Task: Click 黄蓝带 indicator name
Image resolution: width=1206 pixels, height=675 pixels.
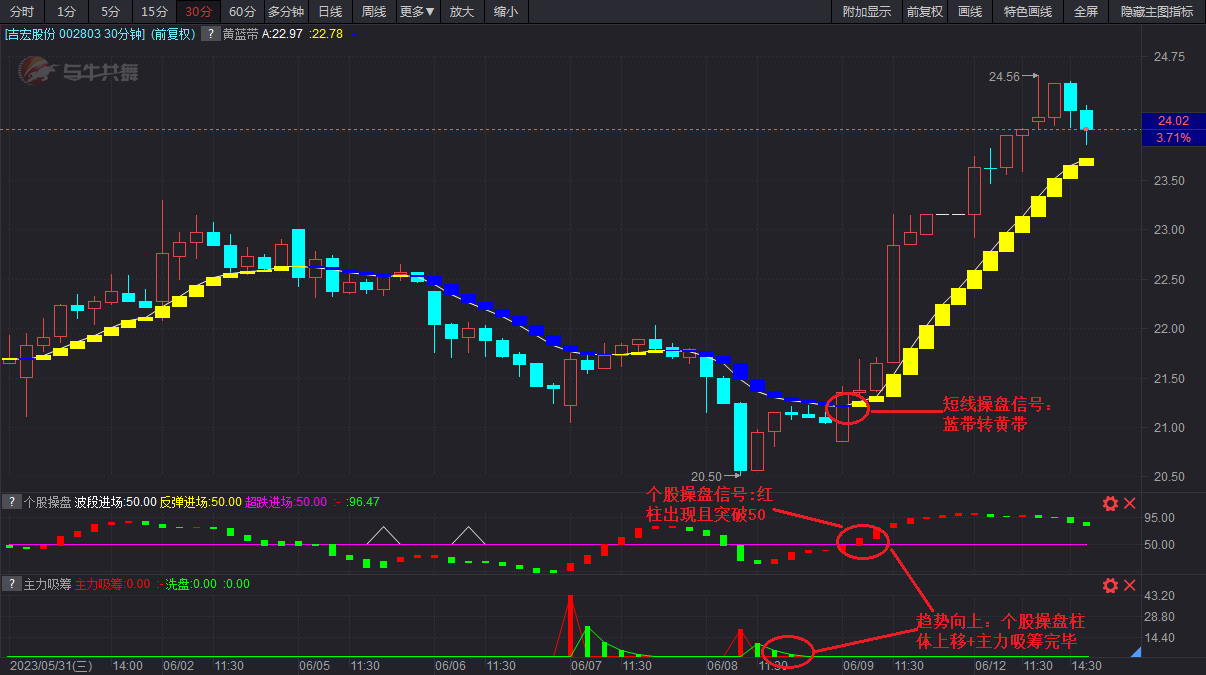Action: click(x=240, y=33)
